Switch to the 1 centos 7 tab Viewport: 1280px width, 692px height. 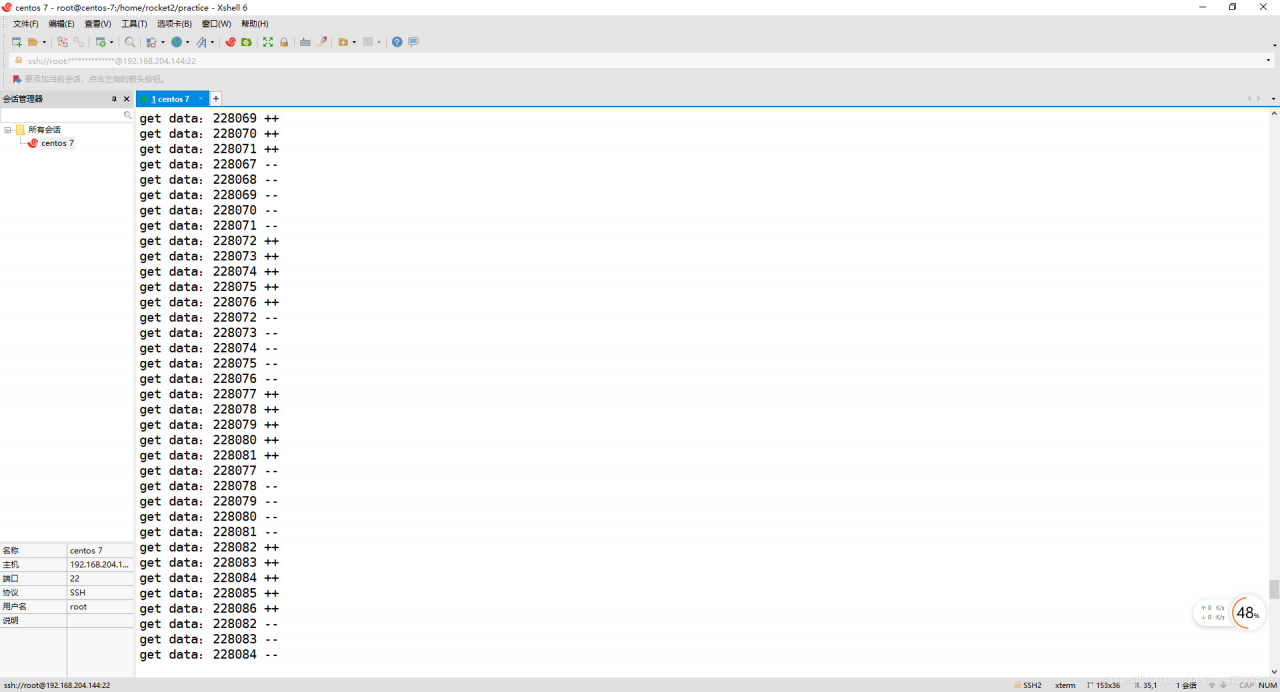(170, 98)
